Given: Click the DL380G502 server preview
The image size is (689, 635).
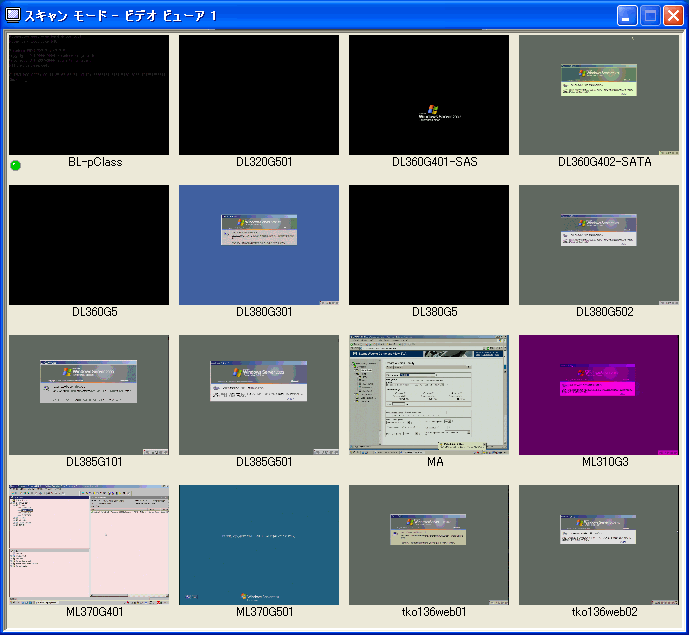Looking at the screenshot, I should 599,245.
